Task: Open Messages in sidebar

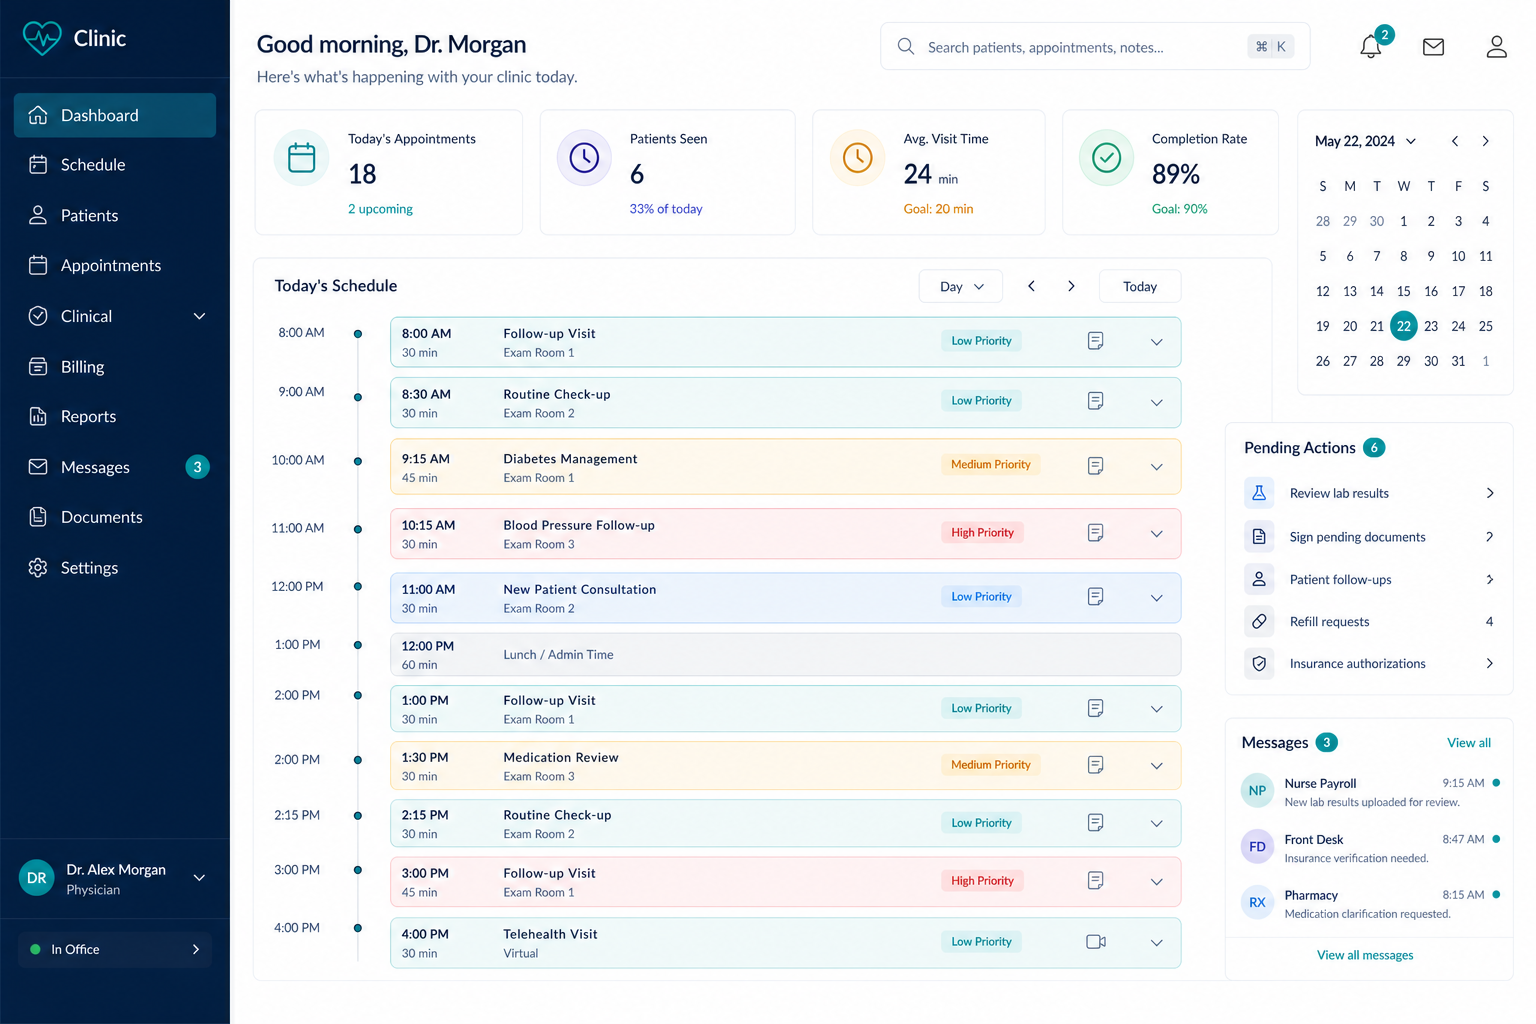Action: pos(115,467)
